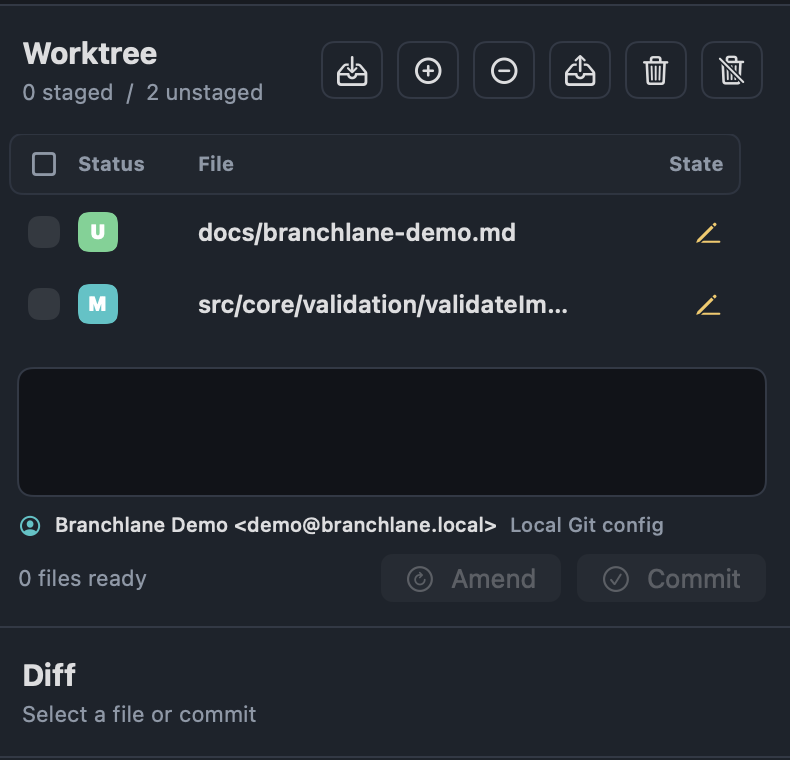Select the src/core/validation/validateIm... file name
790x760 pixels.
pyautogui.click(x=383, y=304)
